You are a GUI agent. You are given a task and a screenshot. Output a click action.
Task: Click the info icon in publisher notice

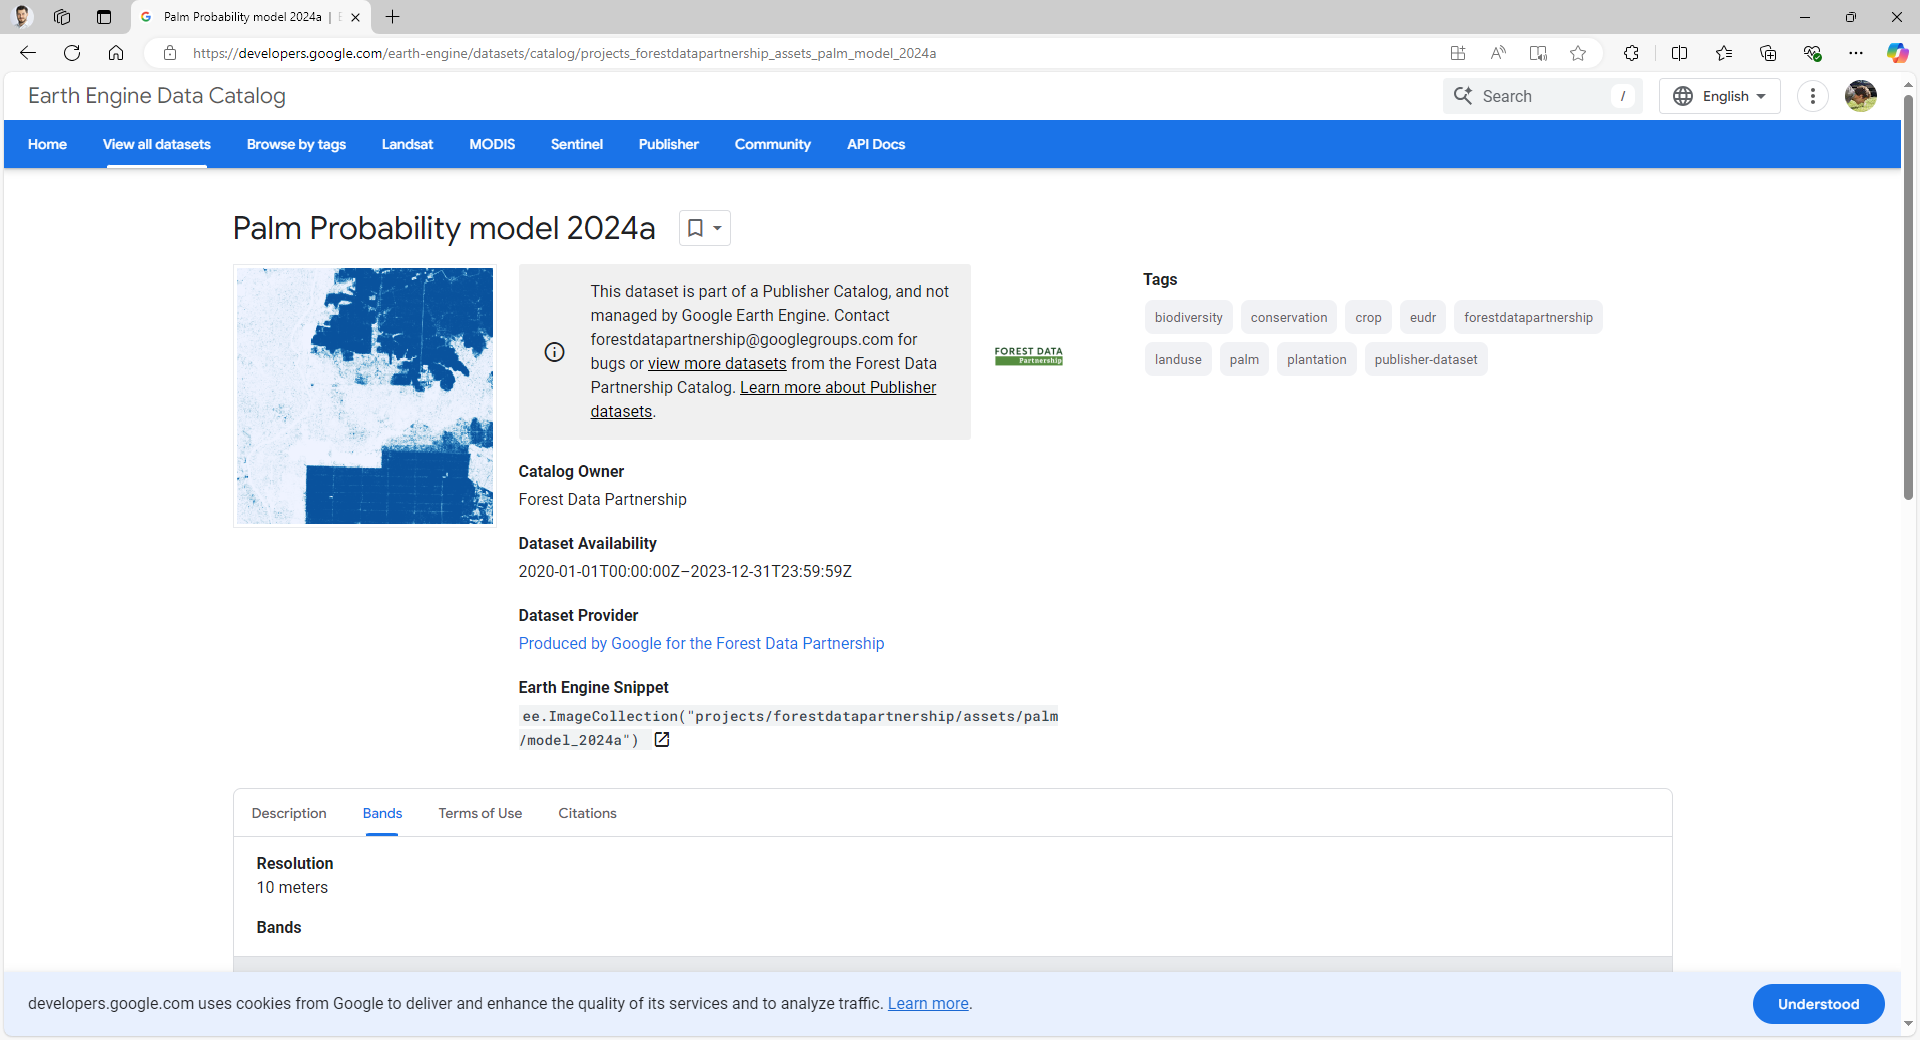click(x=554, y=352)
